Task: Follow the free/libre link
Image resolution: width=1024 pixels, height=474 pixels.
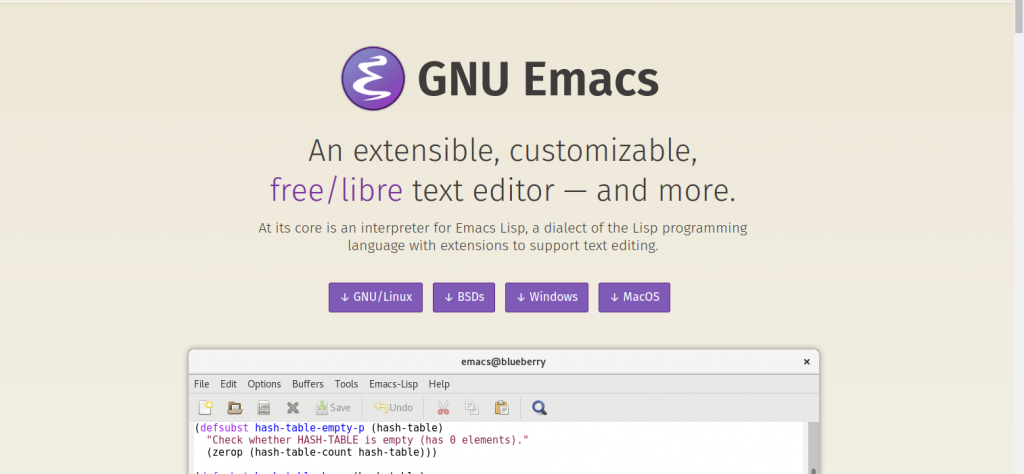Action: 336,190
